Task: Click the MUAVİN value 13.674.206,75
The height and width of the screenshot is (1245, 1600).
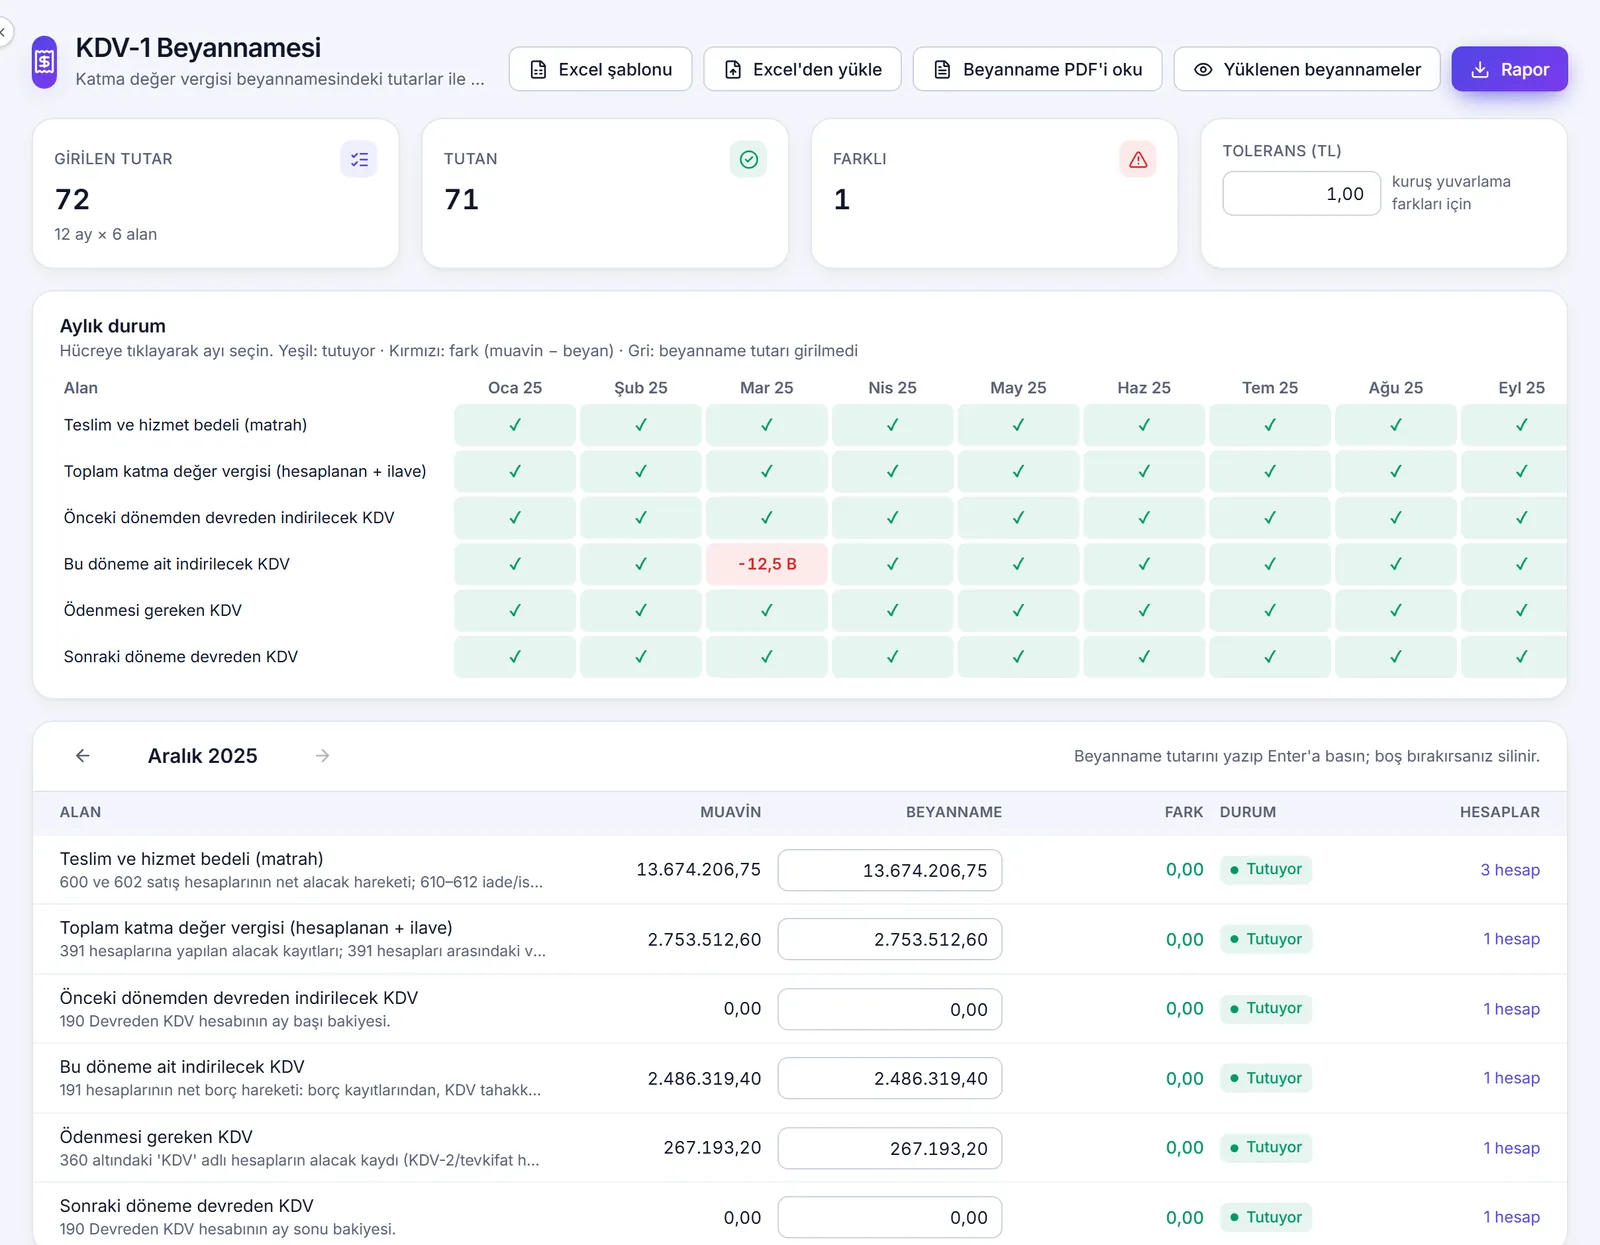Action: coord(699,869)
